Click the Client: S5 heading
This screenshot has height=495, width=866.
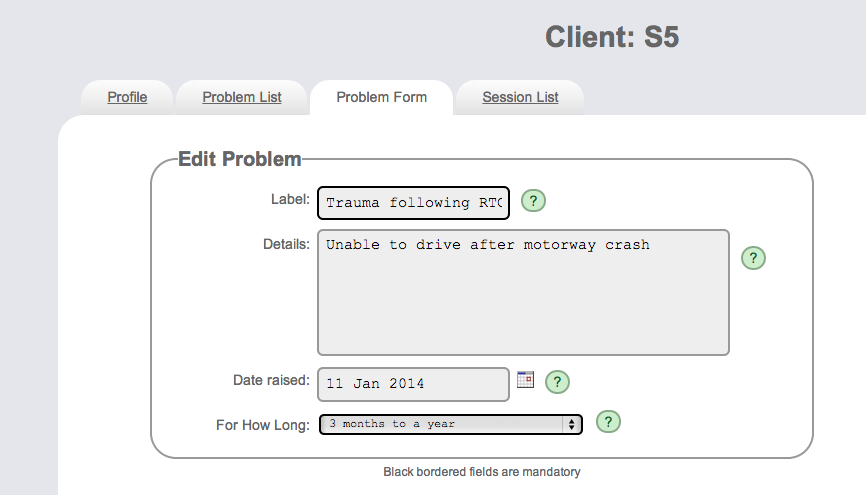coord(612,37)
